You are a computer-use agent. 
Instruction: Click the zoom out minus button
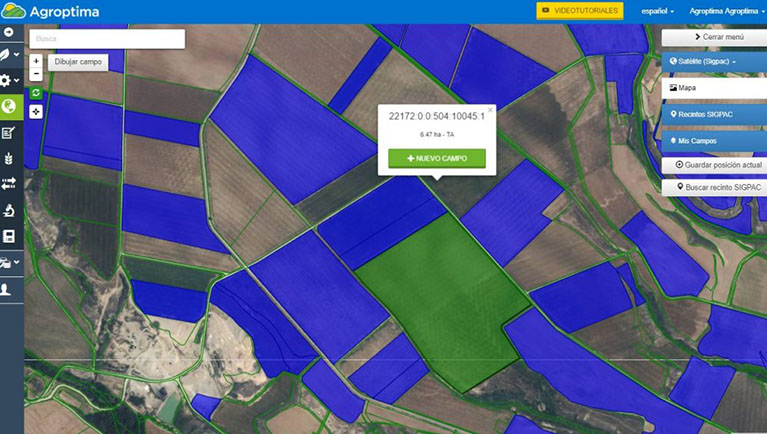(x=36, y=74)
